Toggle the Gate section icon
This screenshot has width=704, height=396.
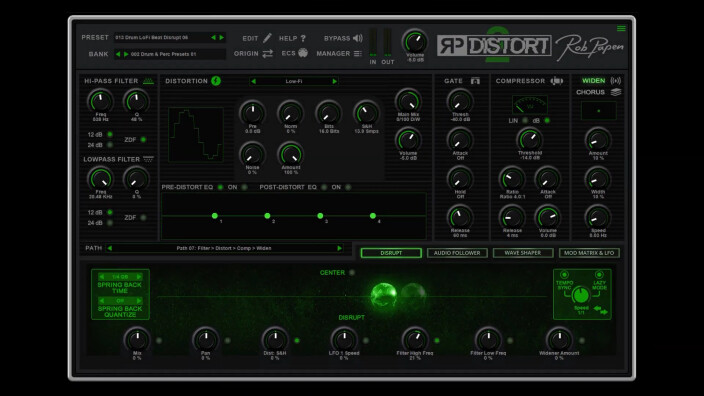[x=475, y=81]
